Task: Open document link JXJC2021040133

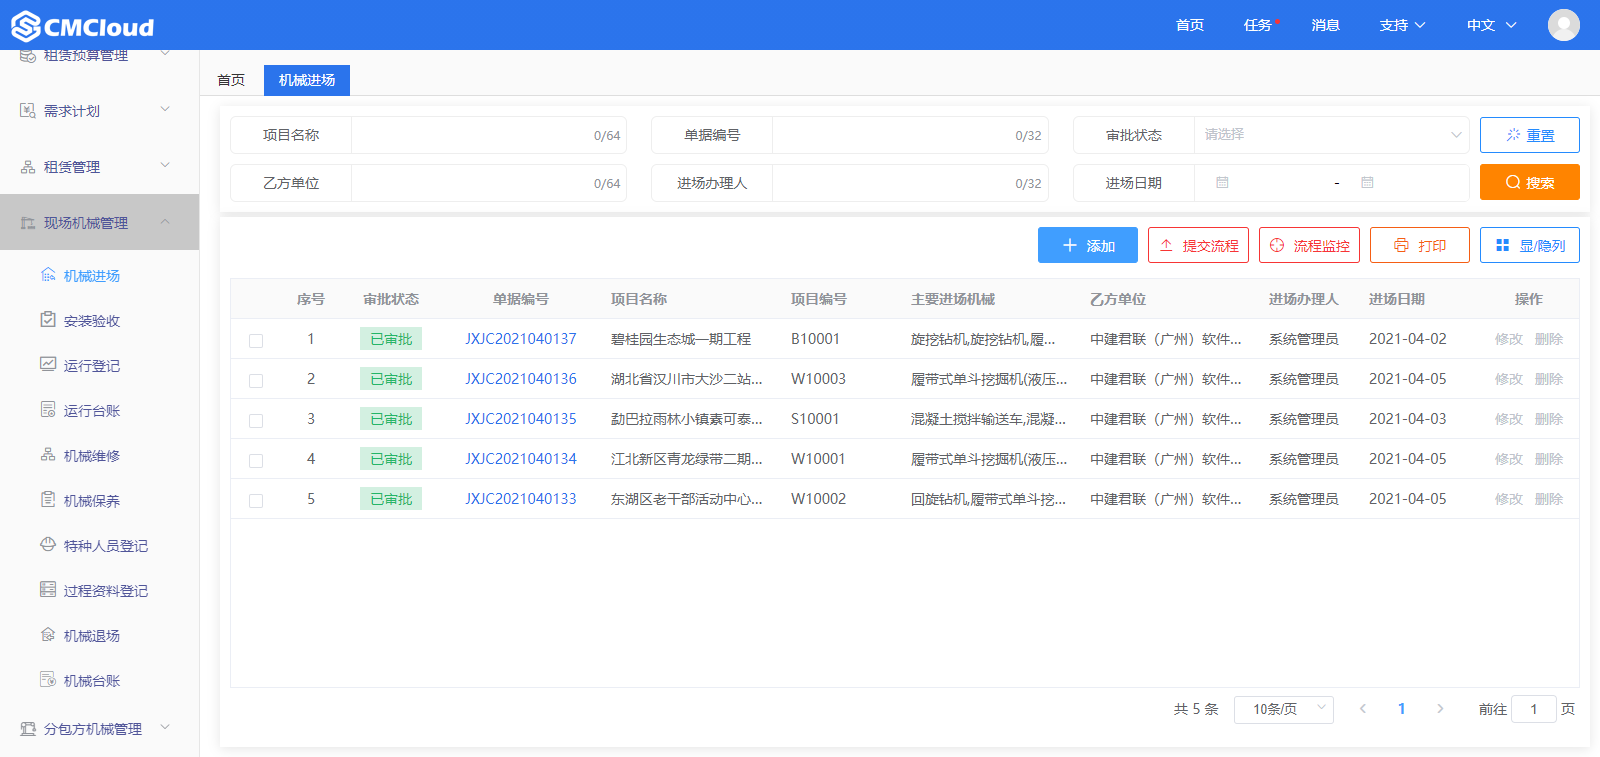Action: [521, 499]
